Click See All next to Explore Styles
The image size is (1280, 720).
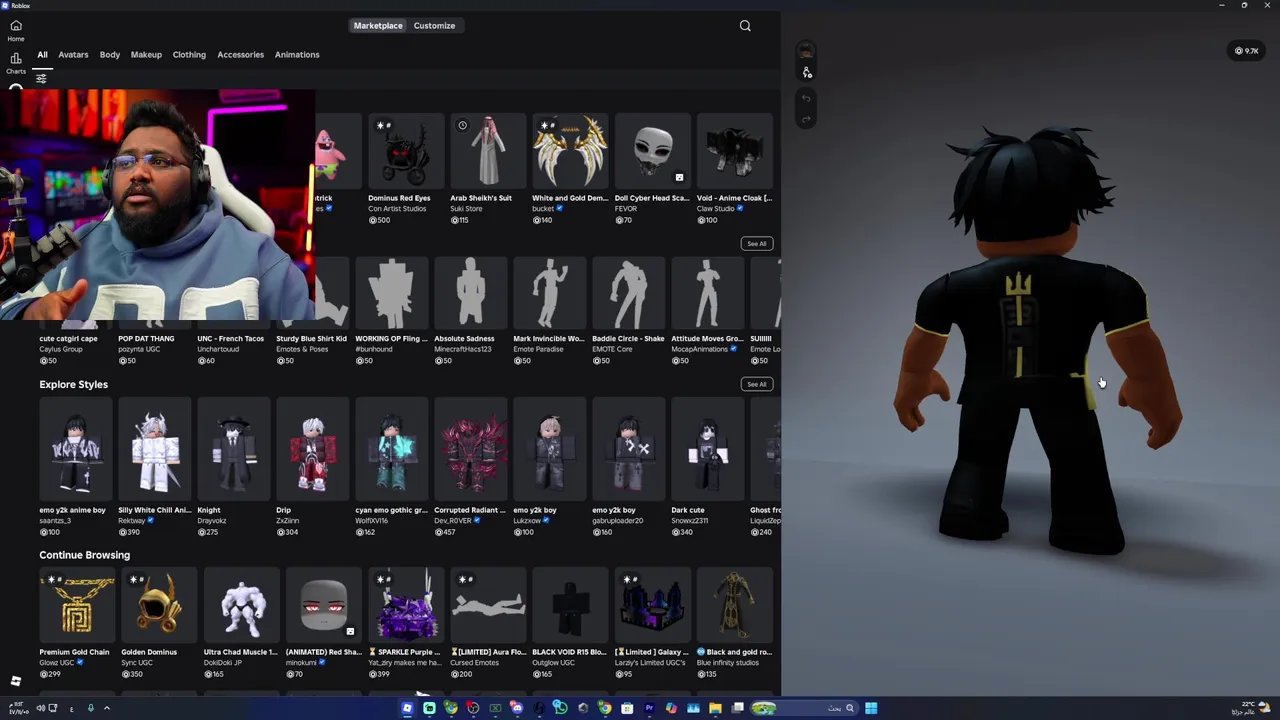point(756,384)
